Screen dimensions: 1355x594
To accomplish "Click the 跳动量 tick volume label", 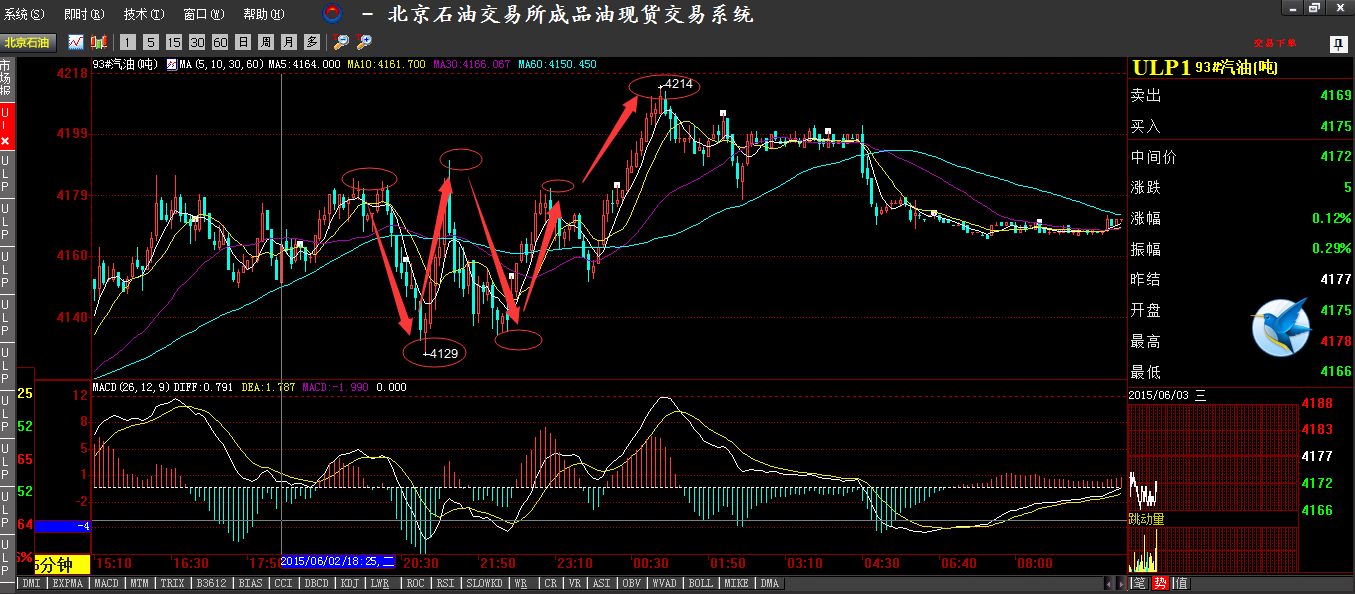I will [x=1147, y=519].
